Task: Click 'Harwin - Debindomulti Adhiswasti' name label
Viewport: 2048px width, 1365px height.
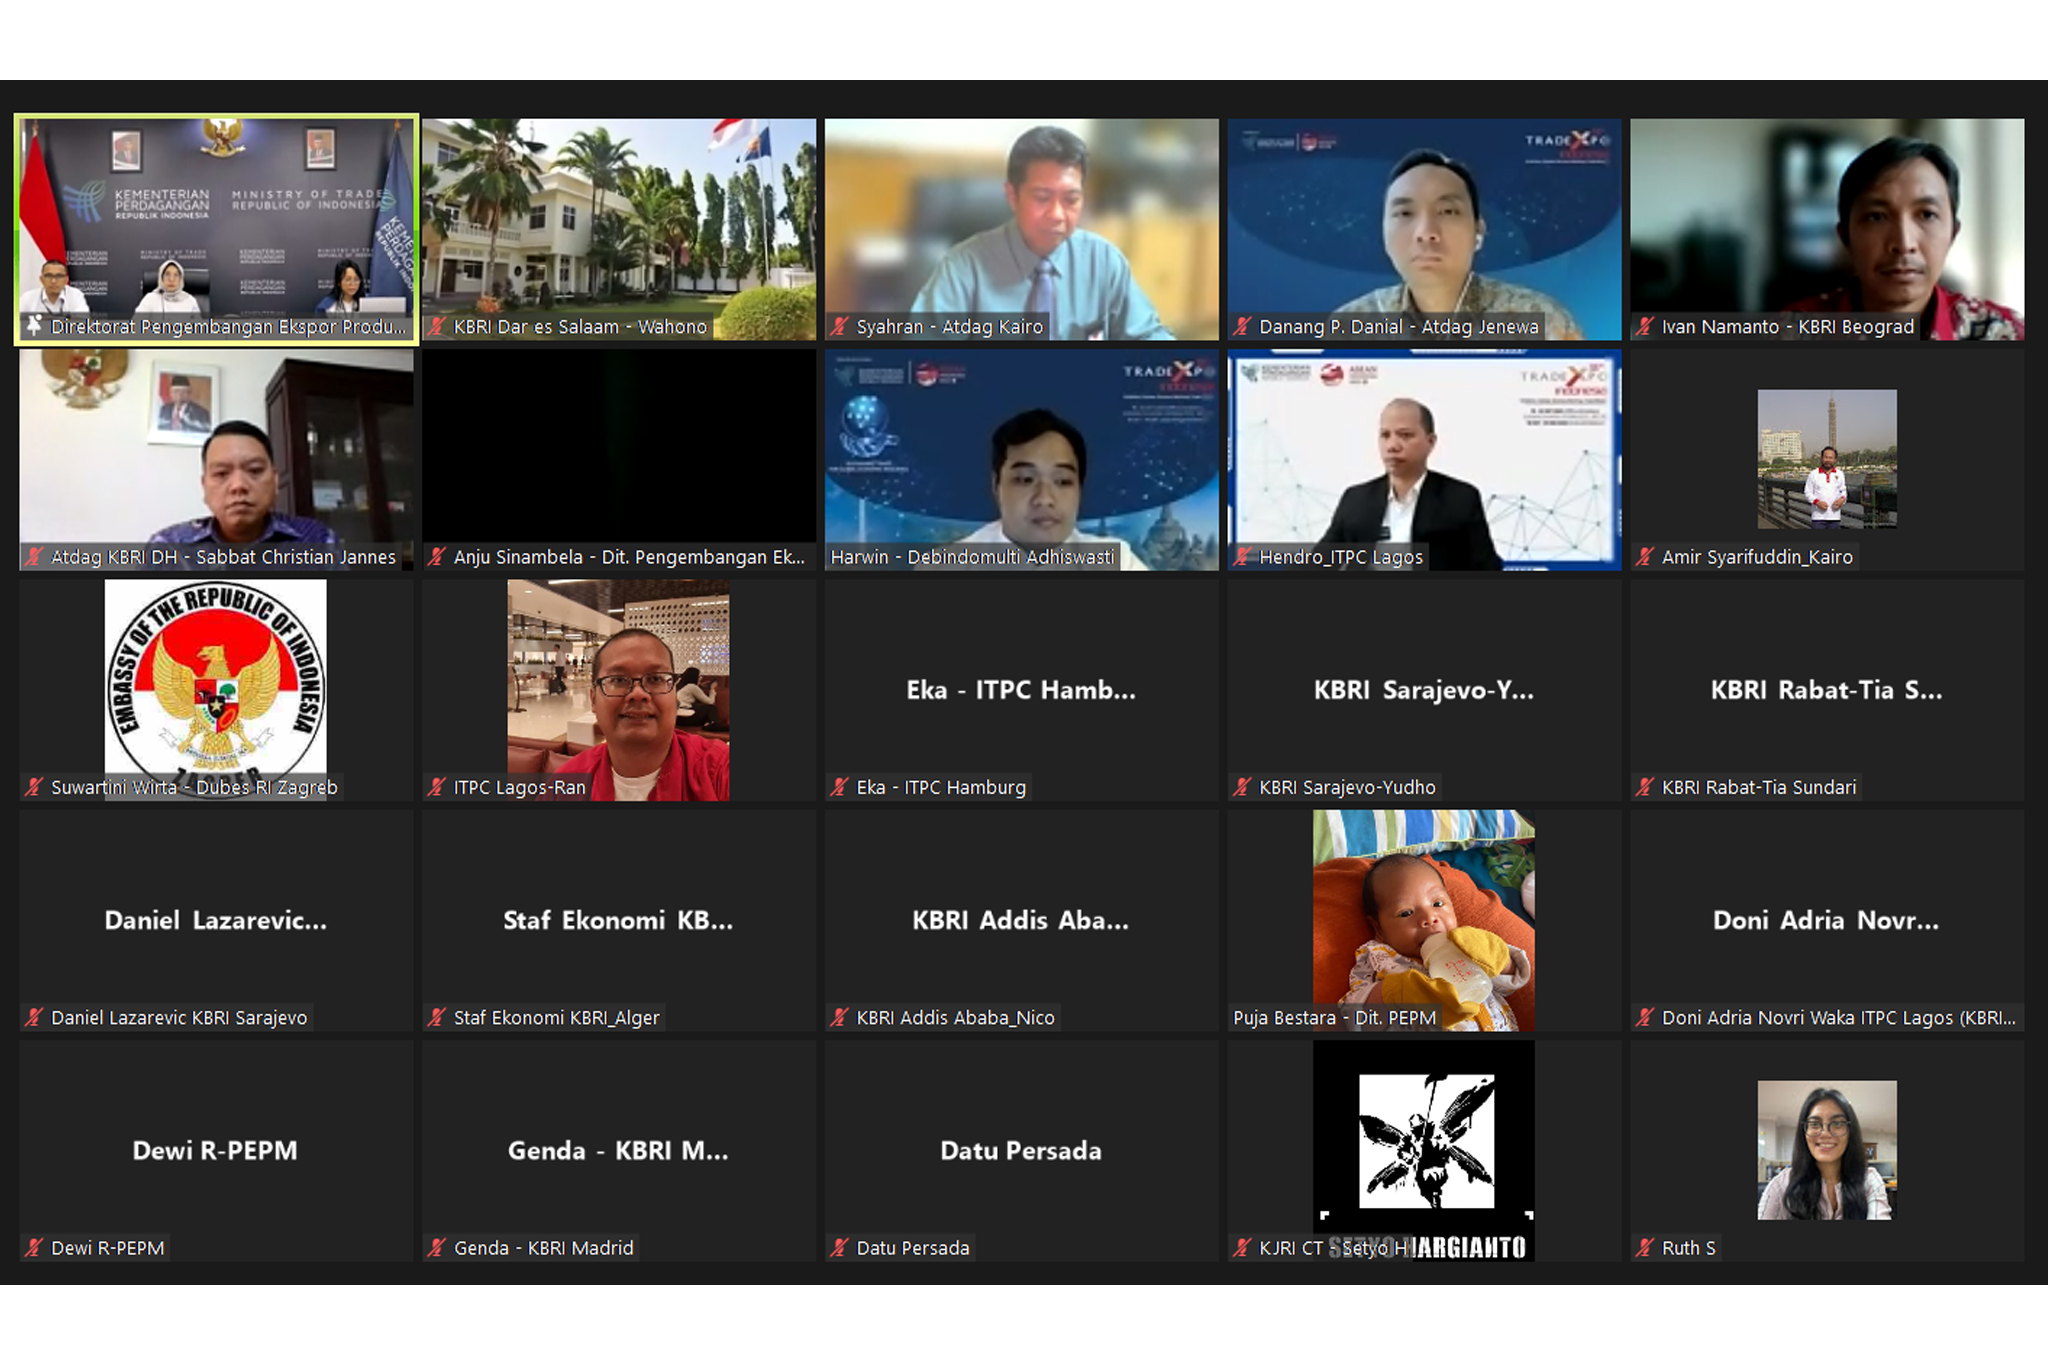Action: point(972,557)
